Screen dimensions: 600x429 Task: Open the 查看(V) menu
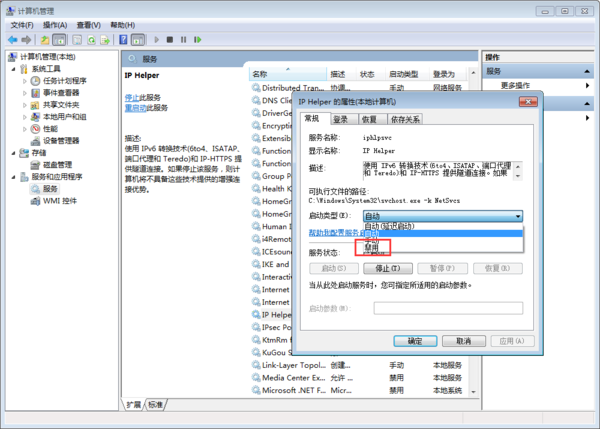(x=89, y=25)
